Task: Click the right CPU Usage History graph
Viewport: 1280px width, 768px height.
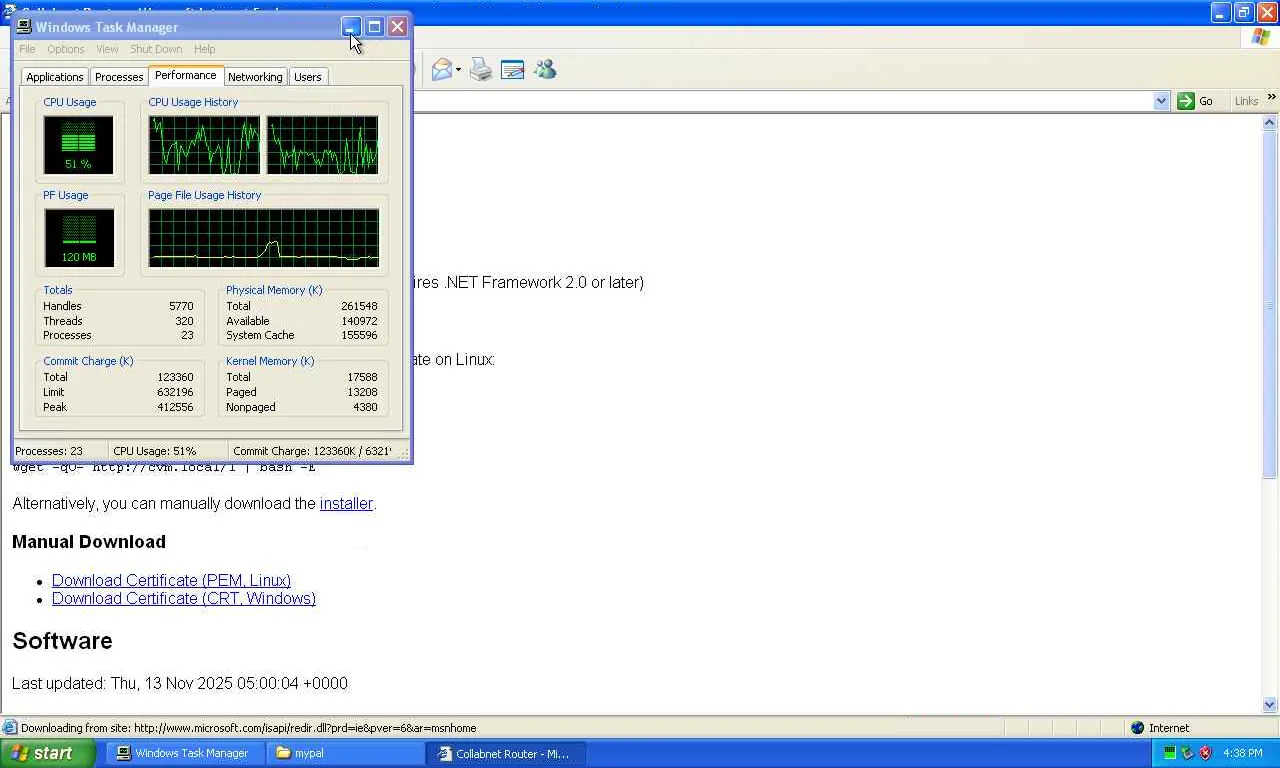Action: pos(322,145)
